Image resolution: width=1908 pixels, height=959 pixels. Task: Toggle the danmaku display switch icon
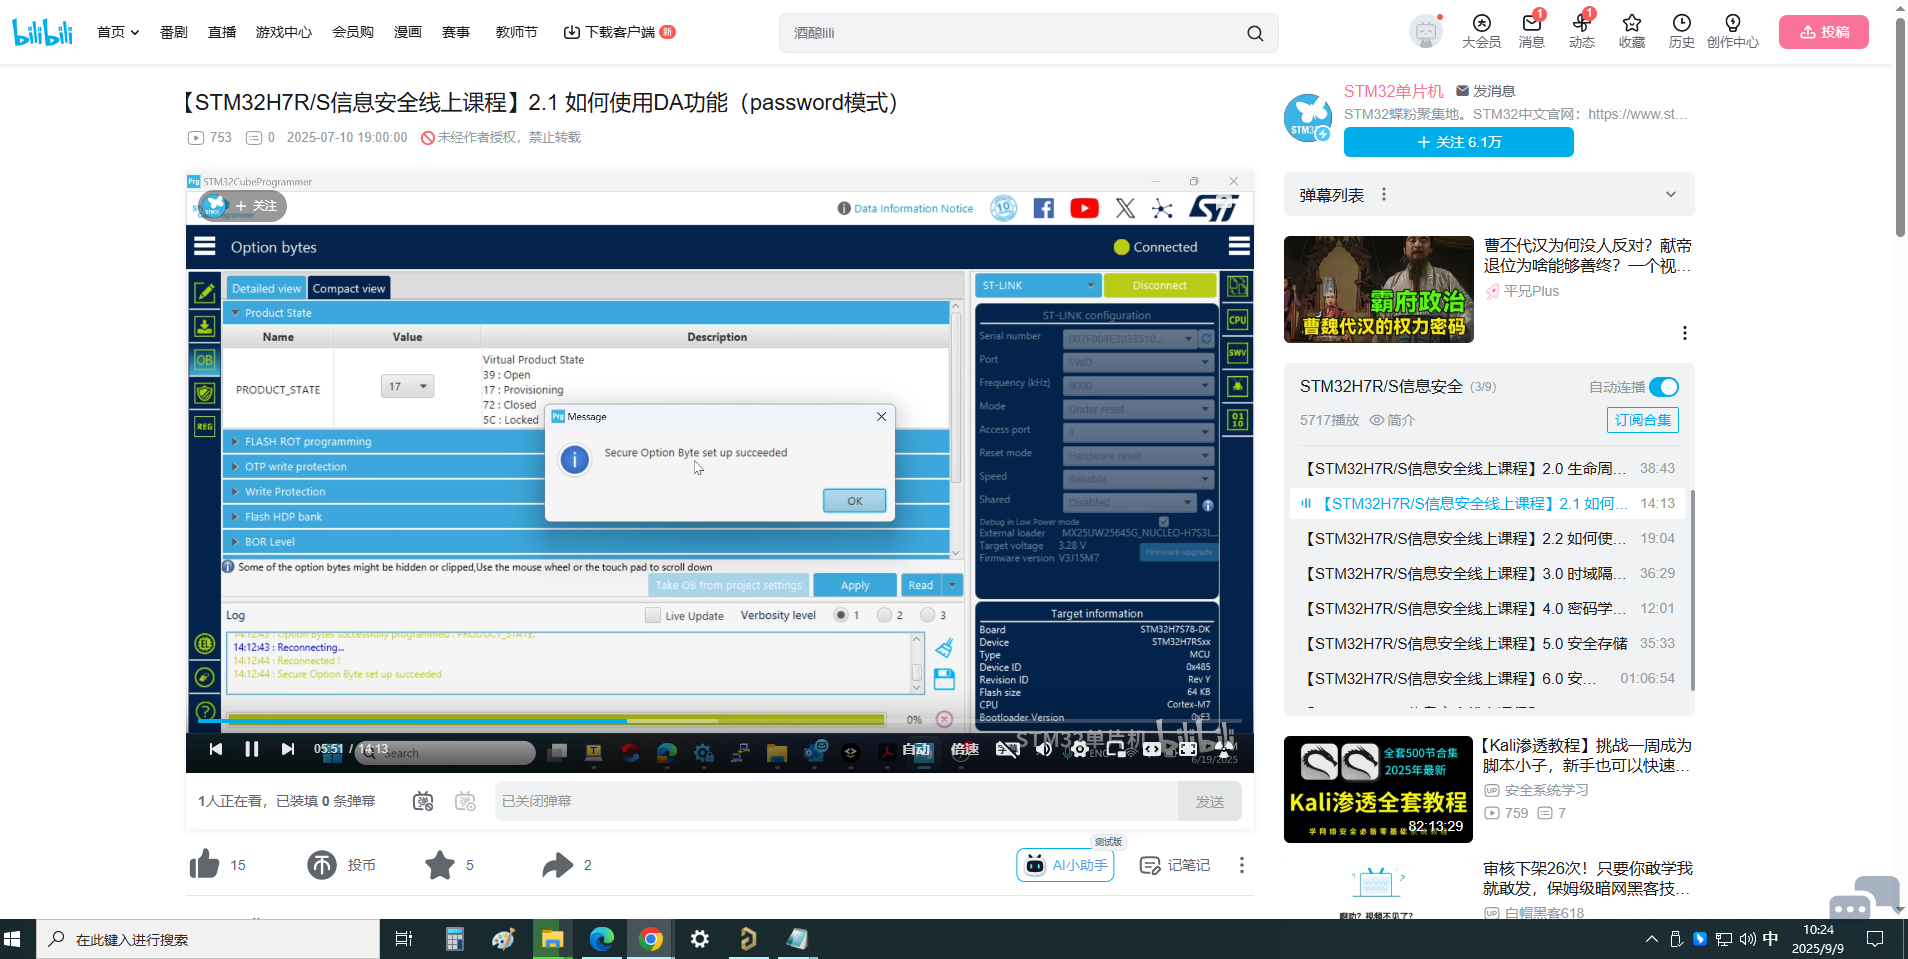pos(423,801)
